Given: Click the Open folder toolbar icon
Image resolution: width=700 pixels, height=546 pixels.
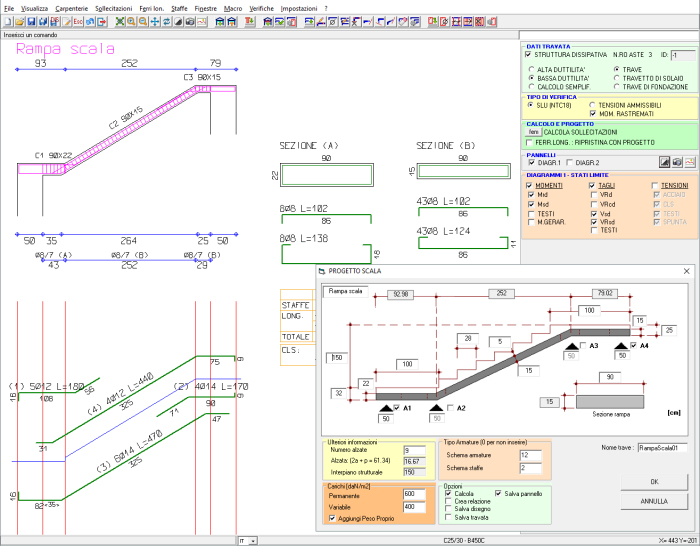Looking at the screenshot, I should click(x=18, y=21).
